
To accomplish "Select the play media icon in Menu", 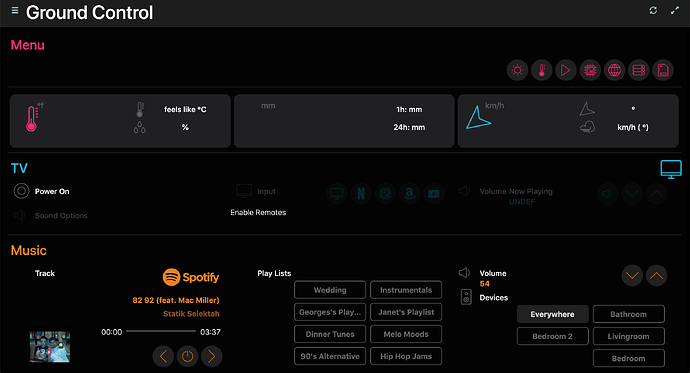I will tap(566, 70).
